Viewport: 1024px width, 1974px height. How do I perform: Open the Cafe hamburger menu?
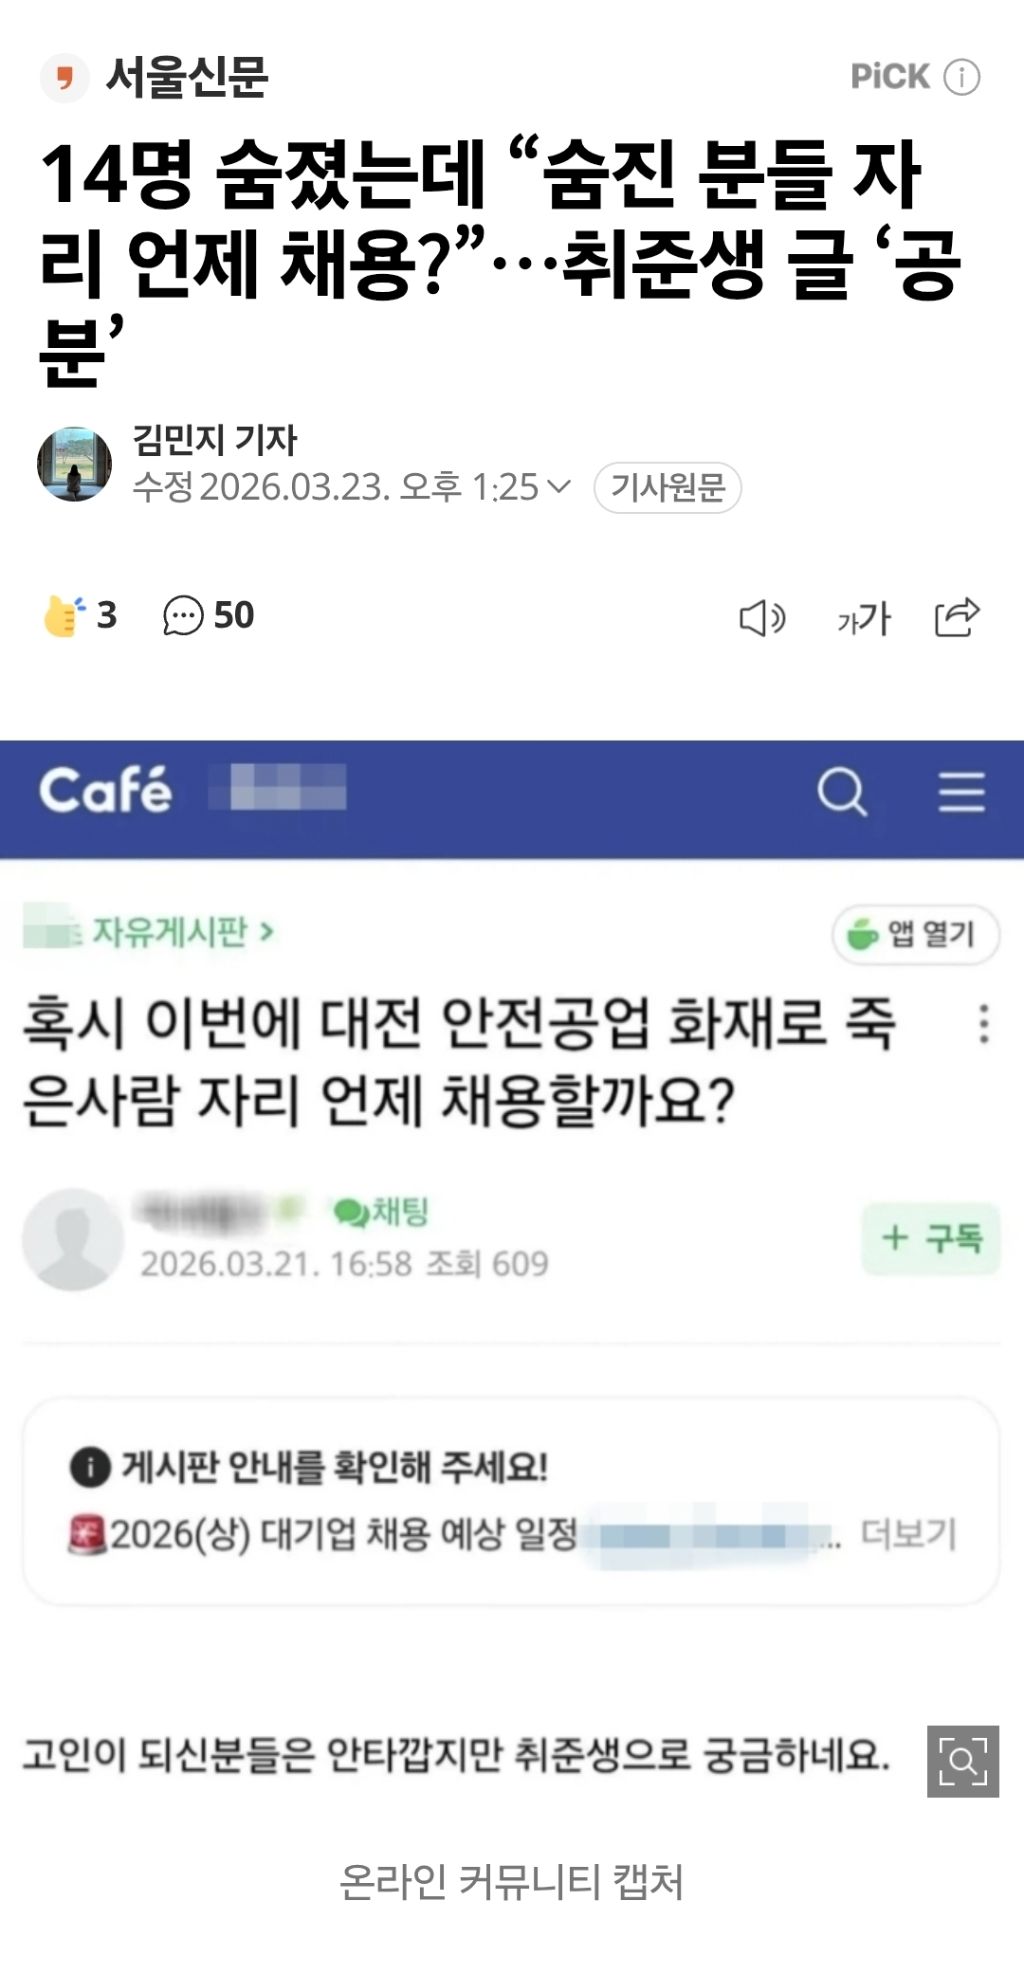tap(961, 792)
